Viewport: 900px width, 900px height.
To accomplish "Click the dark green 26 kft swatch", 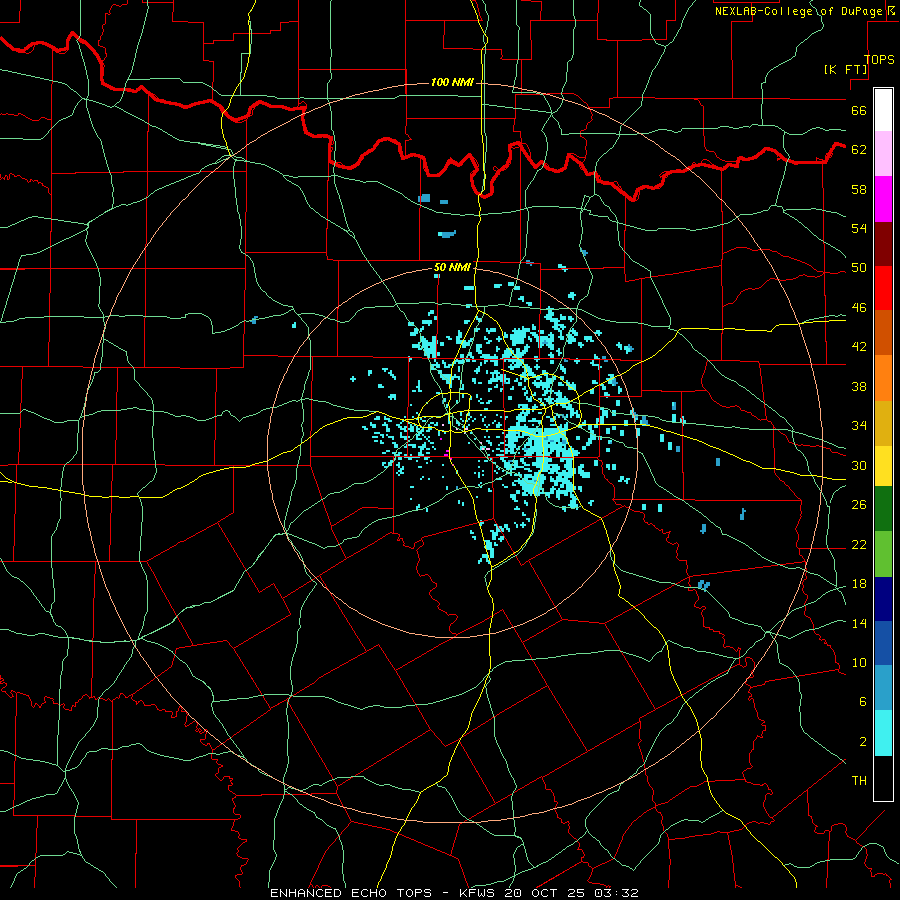I will pyautogui.click(x=883, y=509).
